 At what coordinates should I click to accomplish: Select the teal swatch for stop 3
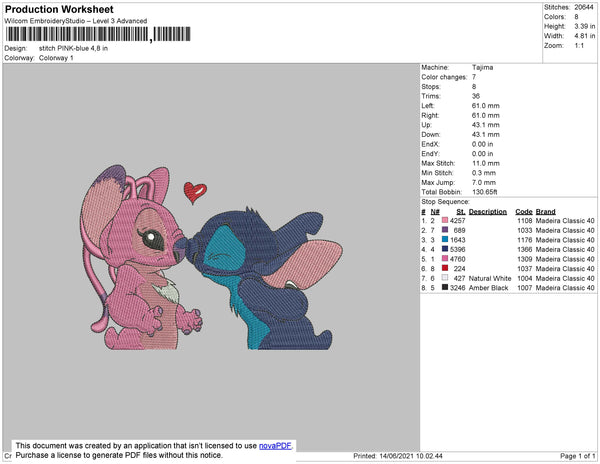pyautogui.click(x=445, y=239)
